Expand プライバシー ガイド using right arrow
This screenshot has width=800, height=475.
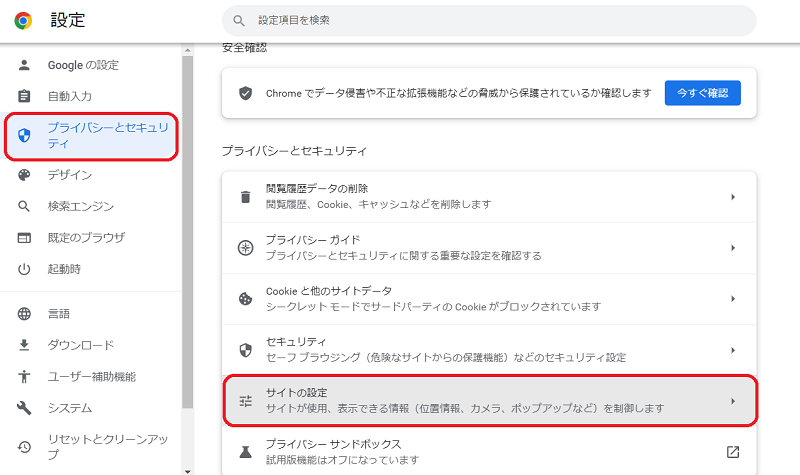pyautogui.click(x=732, y=248)
